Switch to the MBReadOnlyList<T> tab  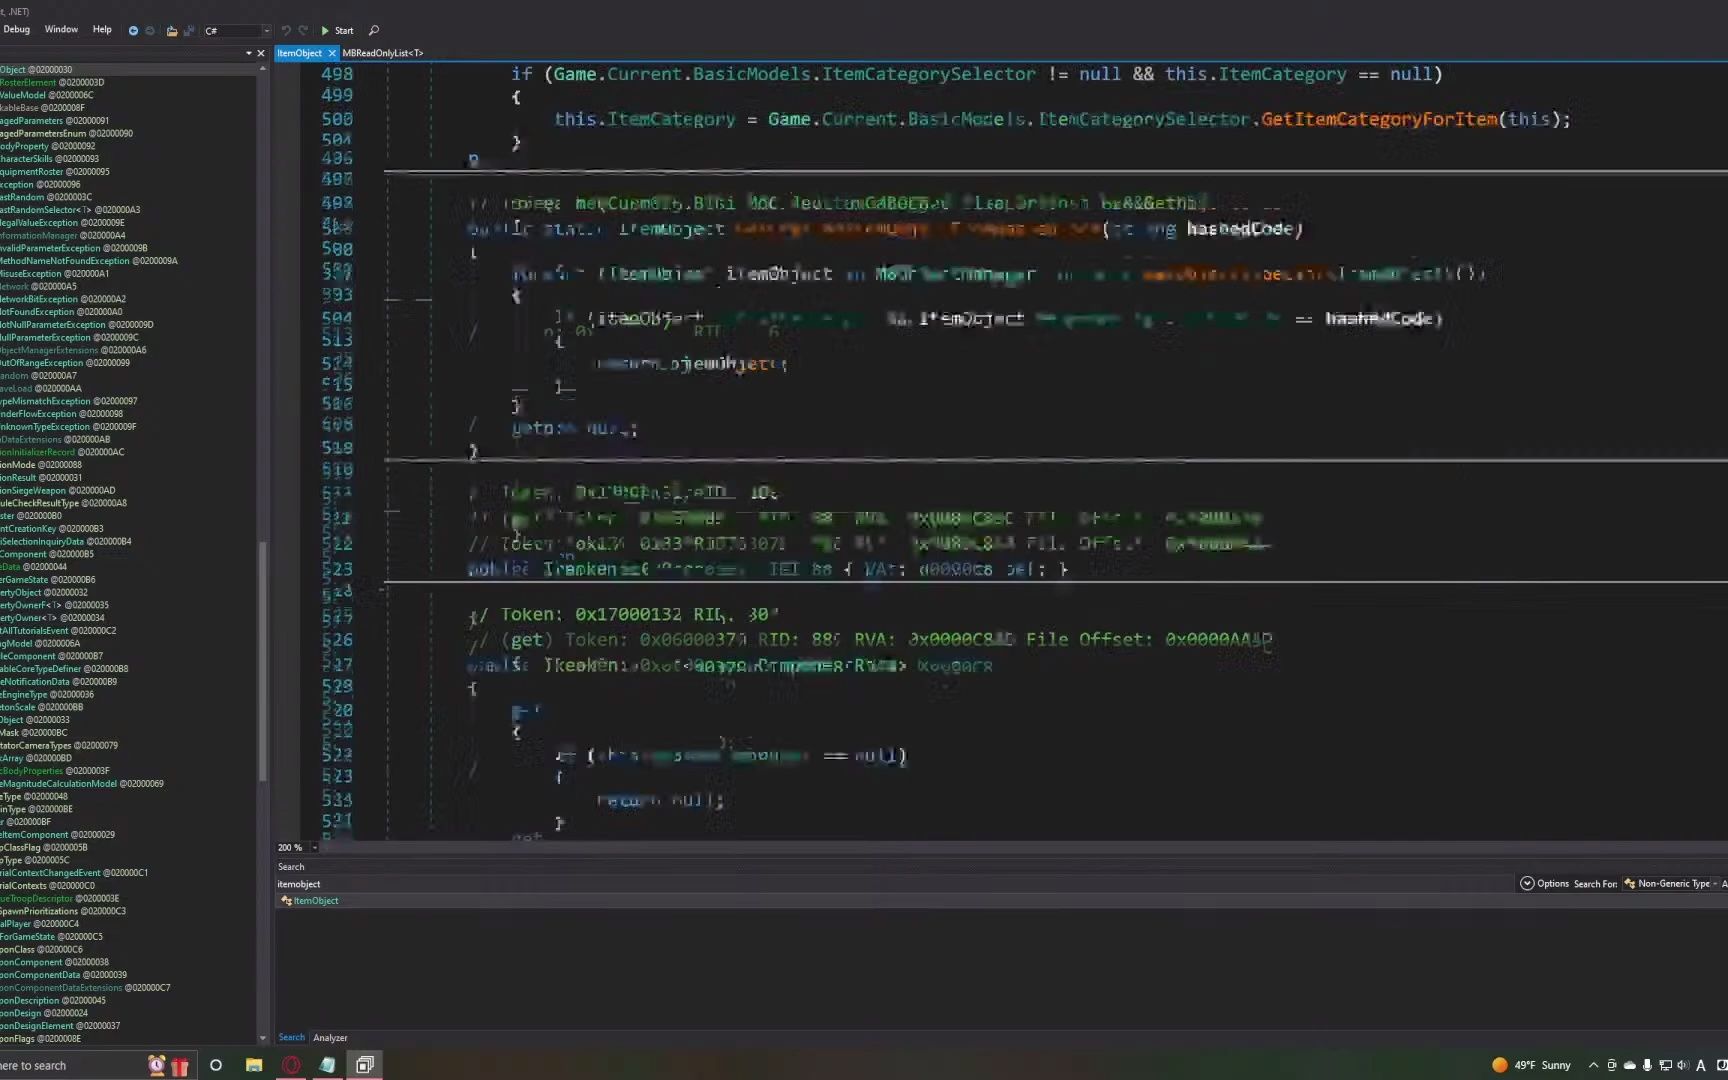click(383, 53)
